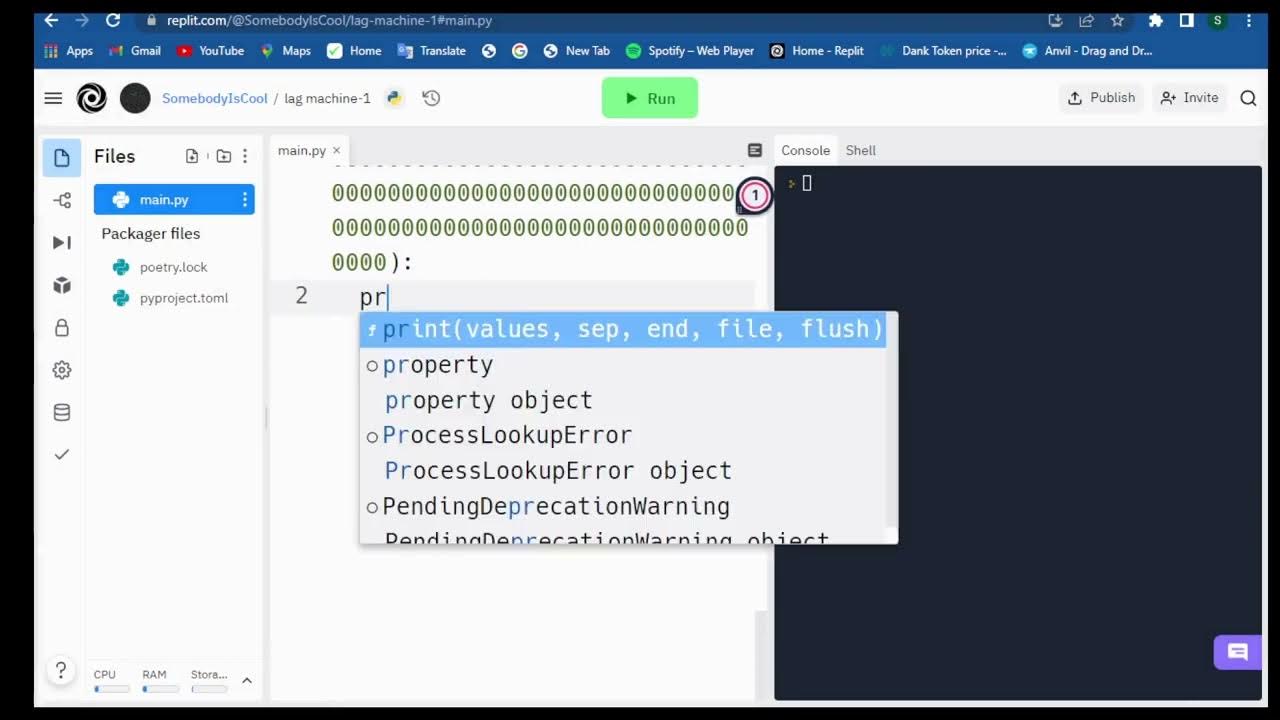The image size is (1280, 720).
Task: Select the Files sidebar icon
Action: 62,158
